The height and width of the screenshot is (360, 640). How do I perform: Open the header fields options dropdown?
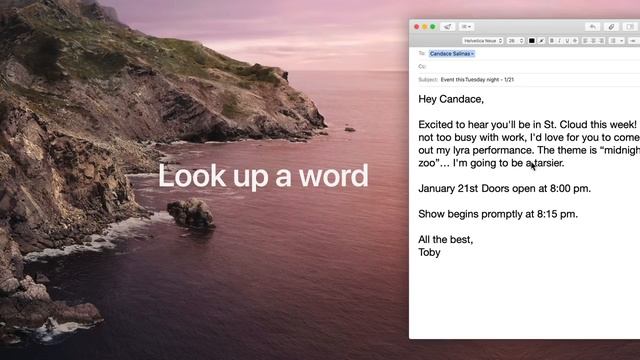click(466, 27)
